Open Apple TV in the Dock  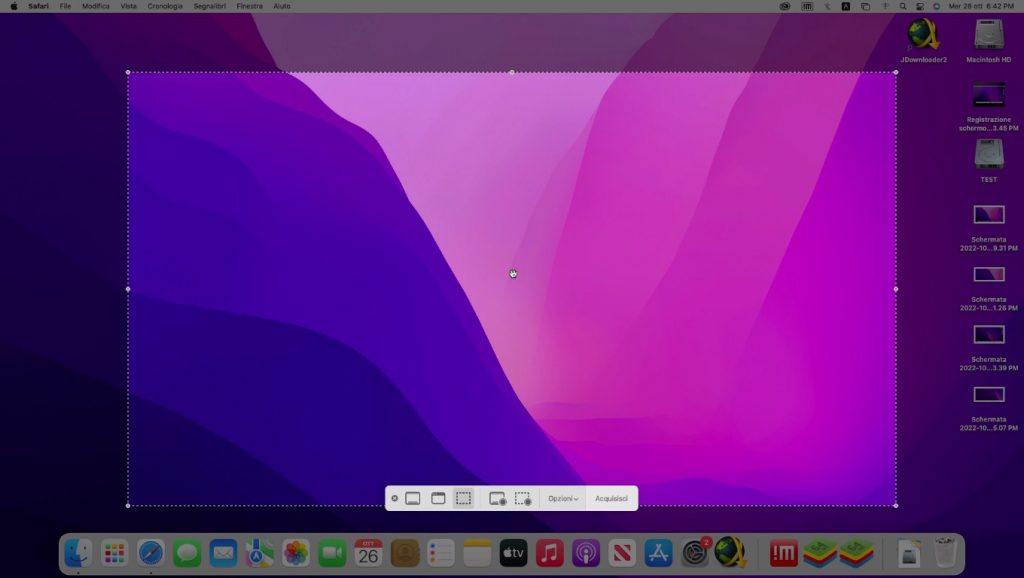click(513, 552)
